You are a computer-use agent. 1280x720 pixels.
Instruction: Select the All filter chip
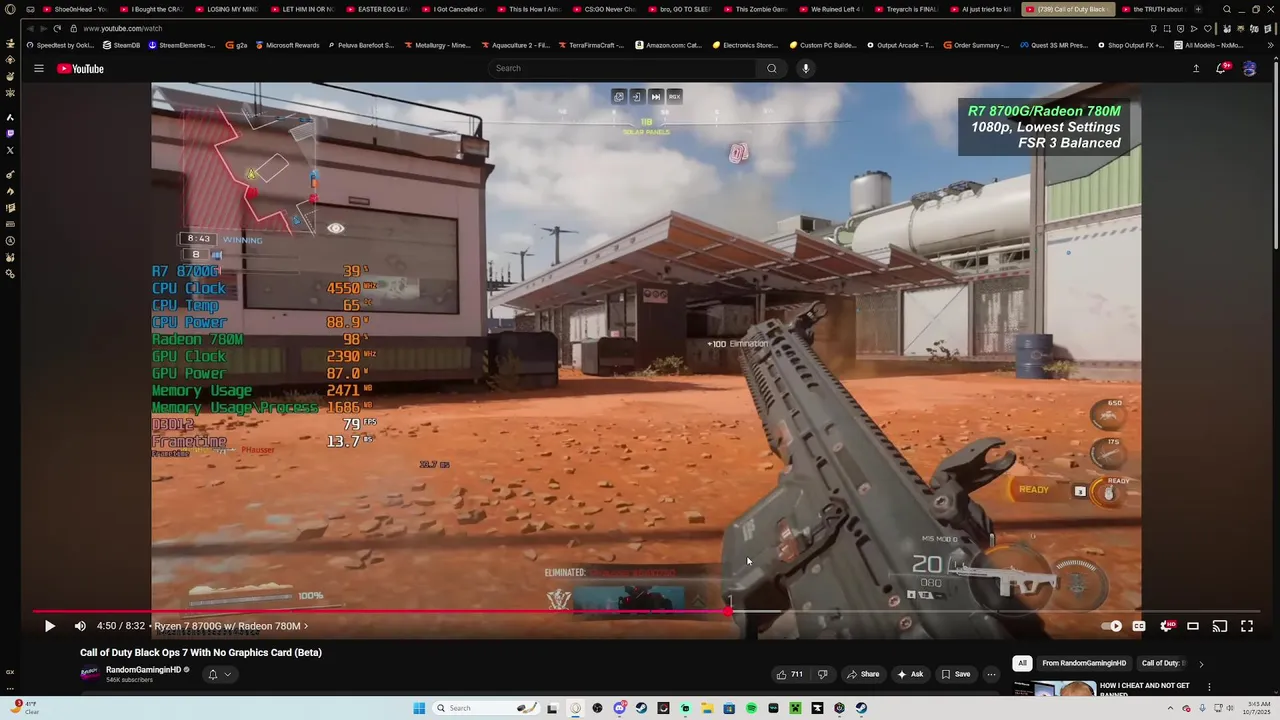[x=1022, y=663]
